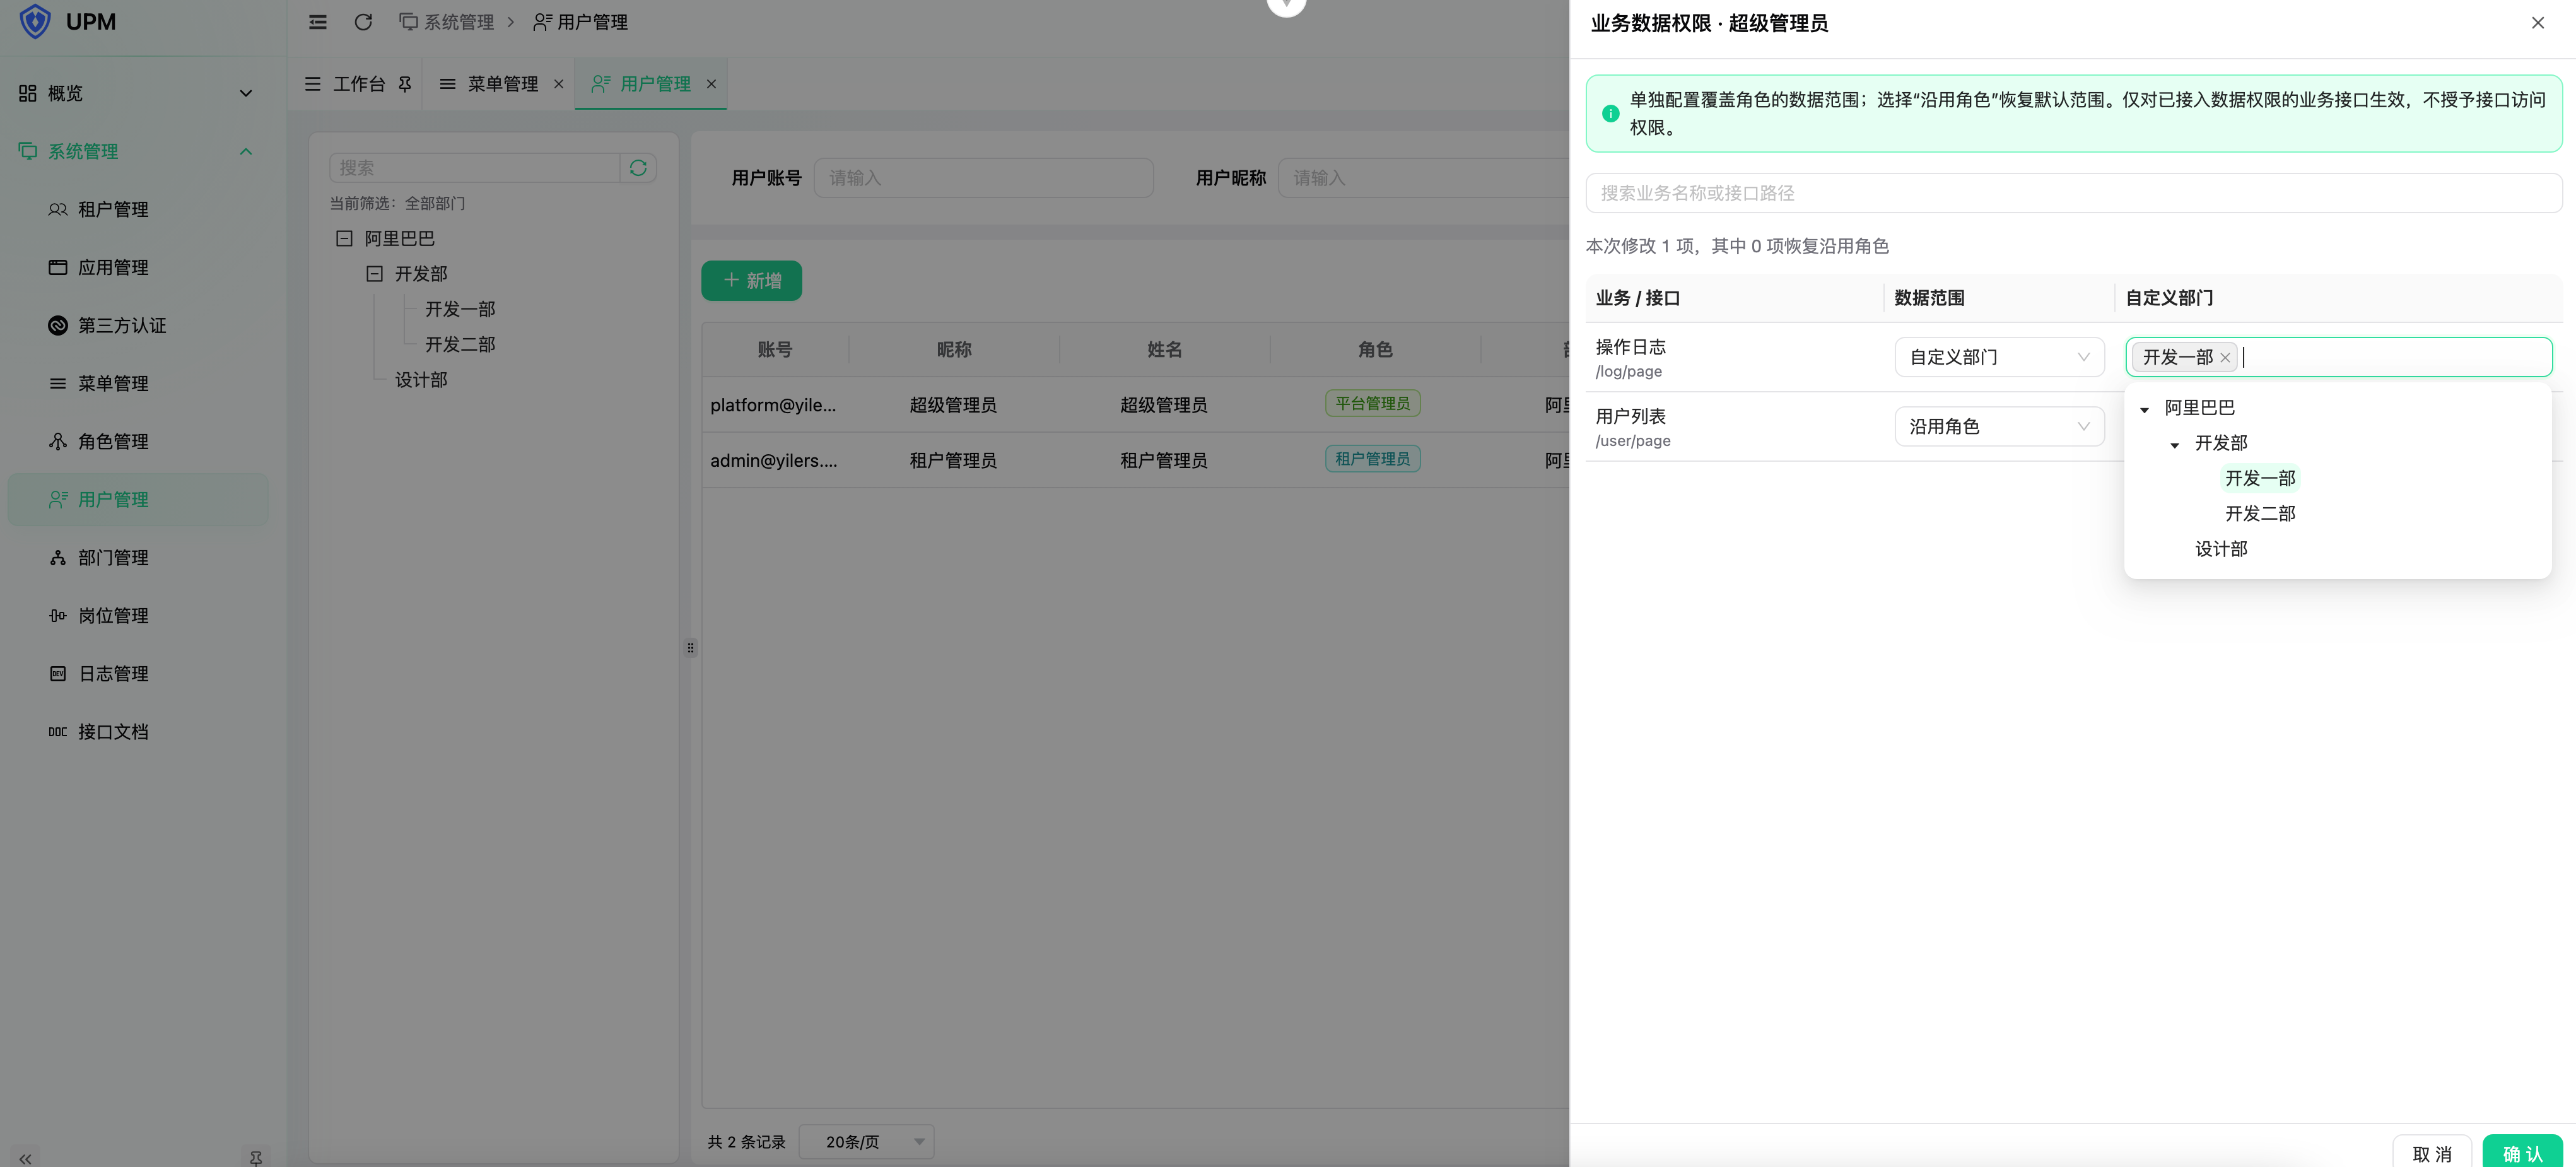Open 数据范围 dropdown for 用户列表
Viewport: 2576px width, 1167px height.
pos(1999,426)
